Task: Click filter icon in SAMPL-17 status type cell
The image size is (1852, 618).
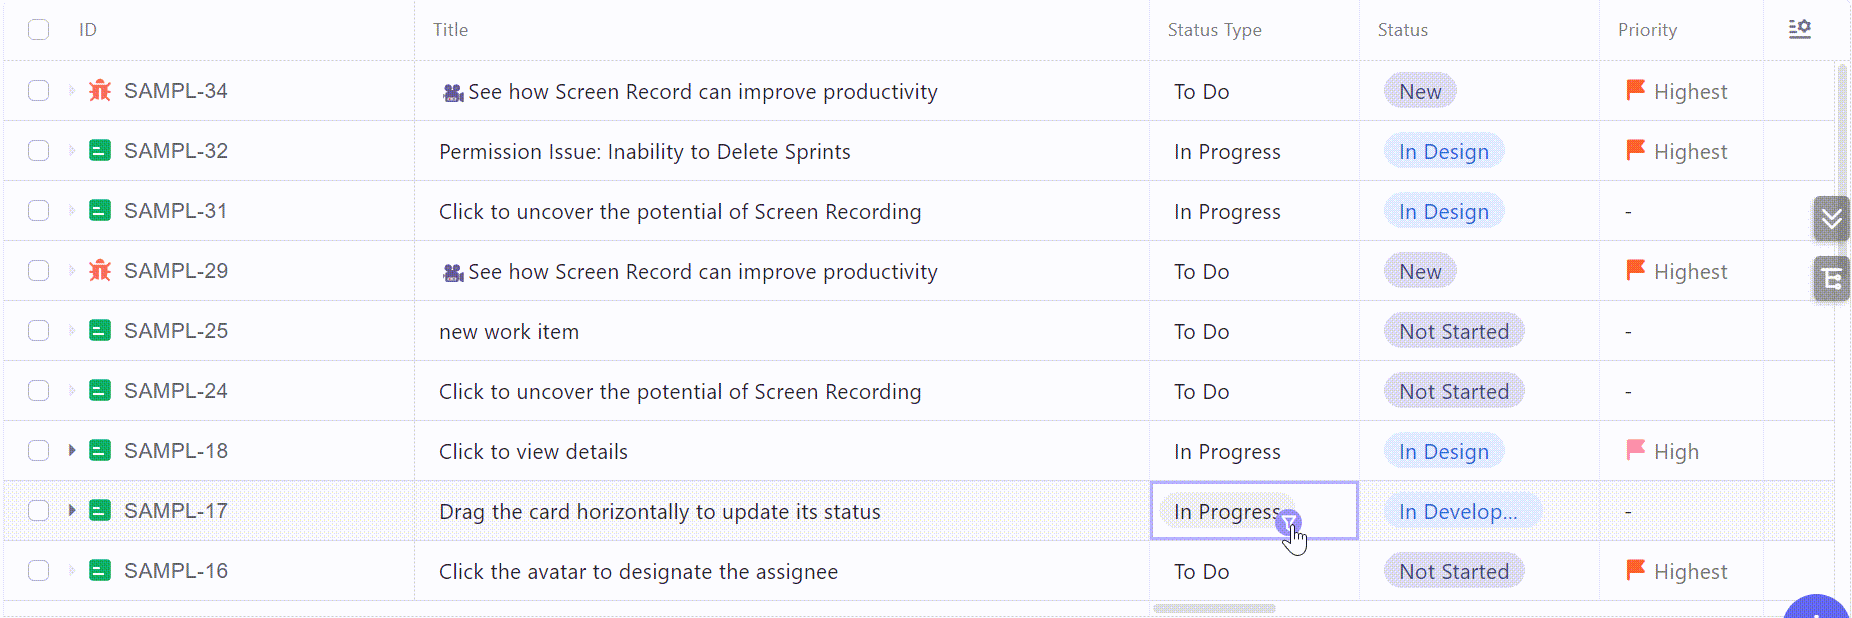Action: tap(1289, 521)
